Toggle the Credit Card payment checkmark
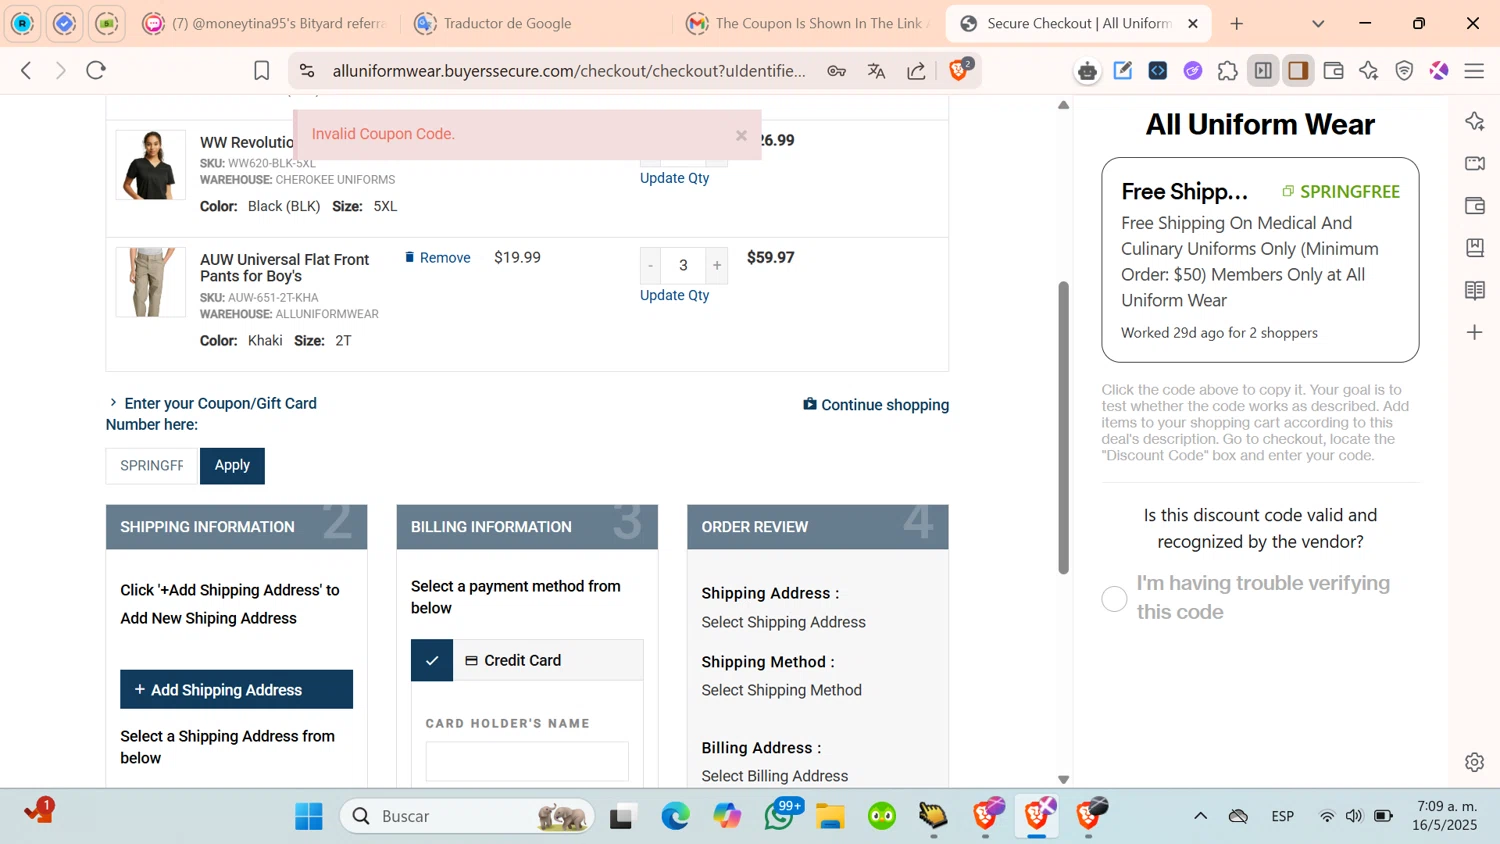This screenshot has width=1500, height=844. coord(432,660)
